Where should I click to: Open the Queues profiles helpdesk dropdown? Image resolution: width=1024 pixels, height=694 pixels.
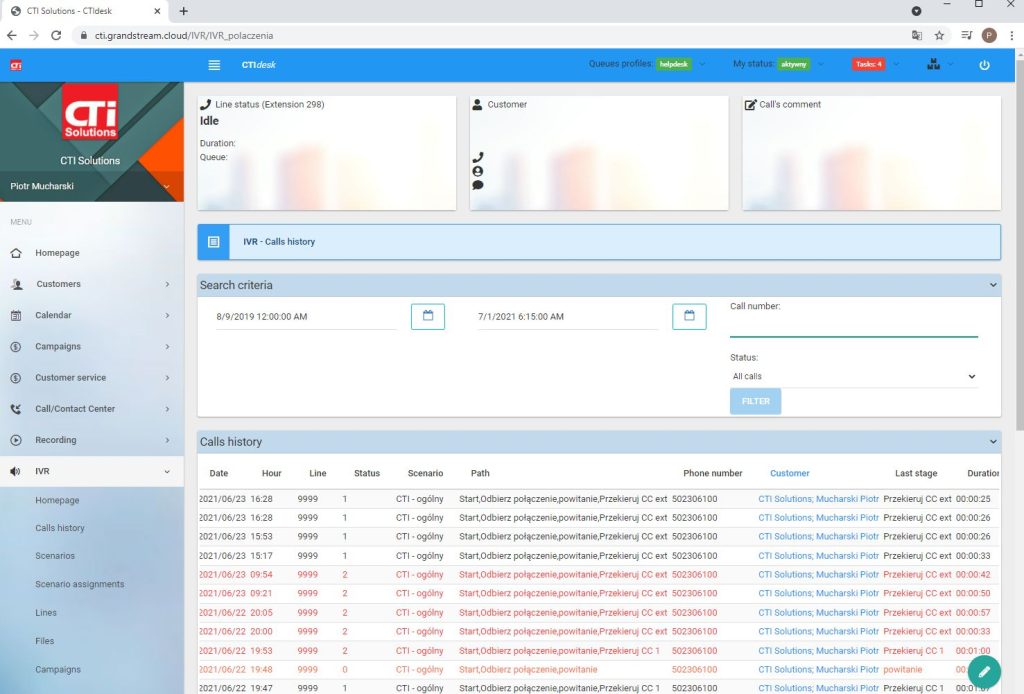(680, 65)
